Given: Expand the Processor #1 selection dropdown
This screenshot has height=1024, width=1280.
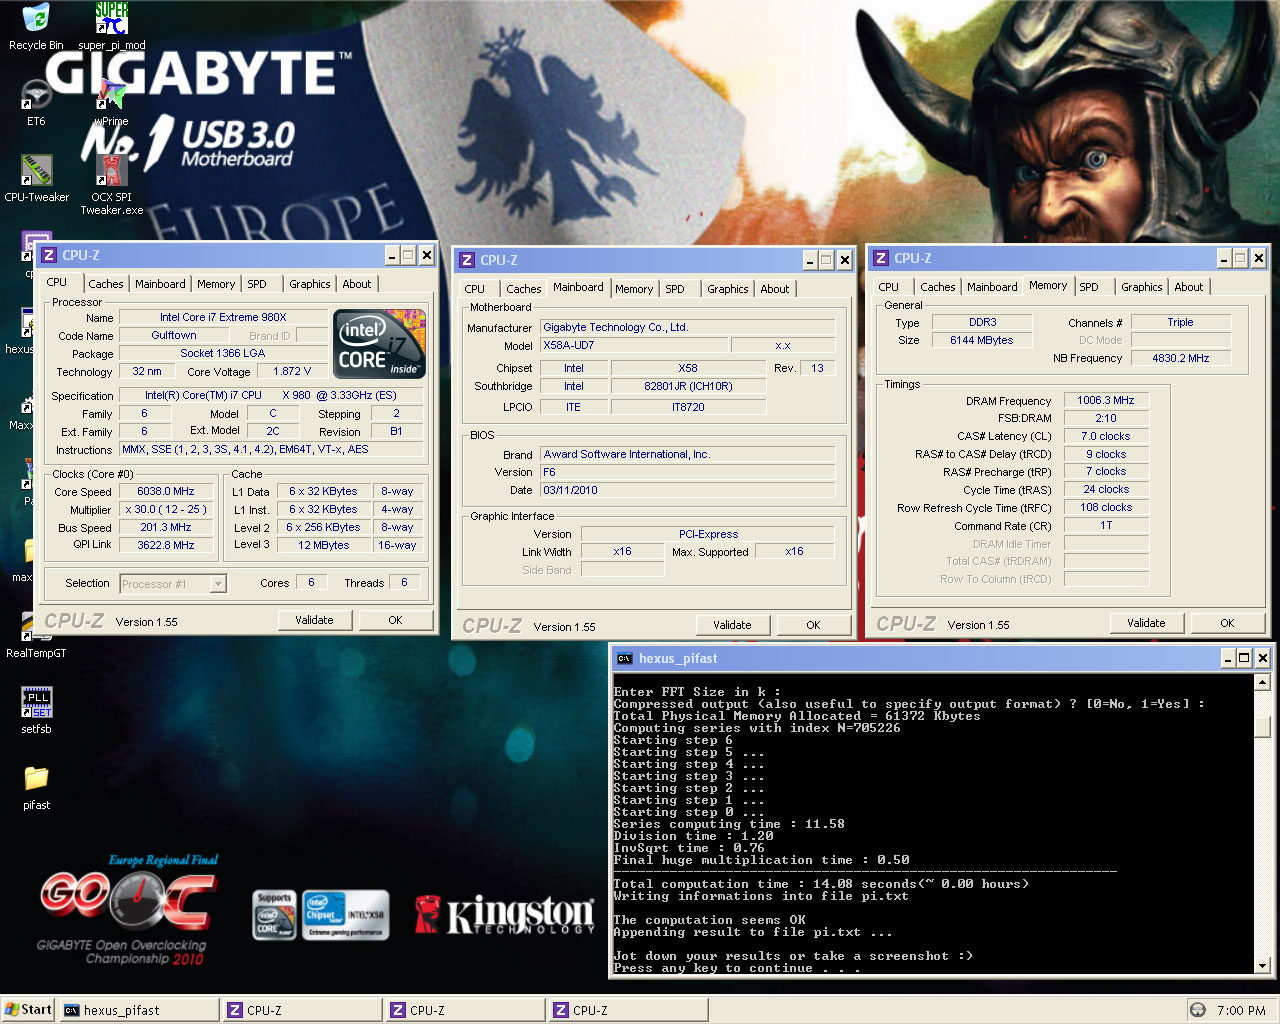Looking at the screenshot, I should coord(218,584).
